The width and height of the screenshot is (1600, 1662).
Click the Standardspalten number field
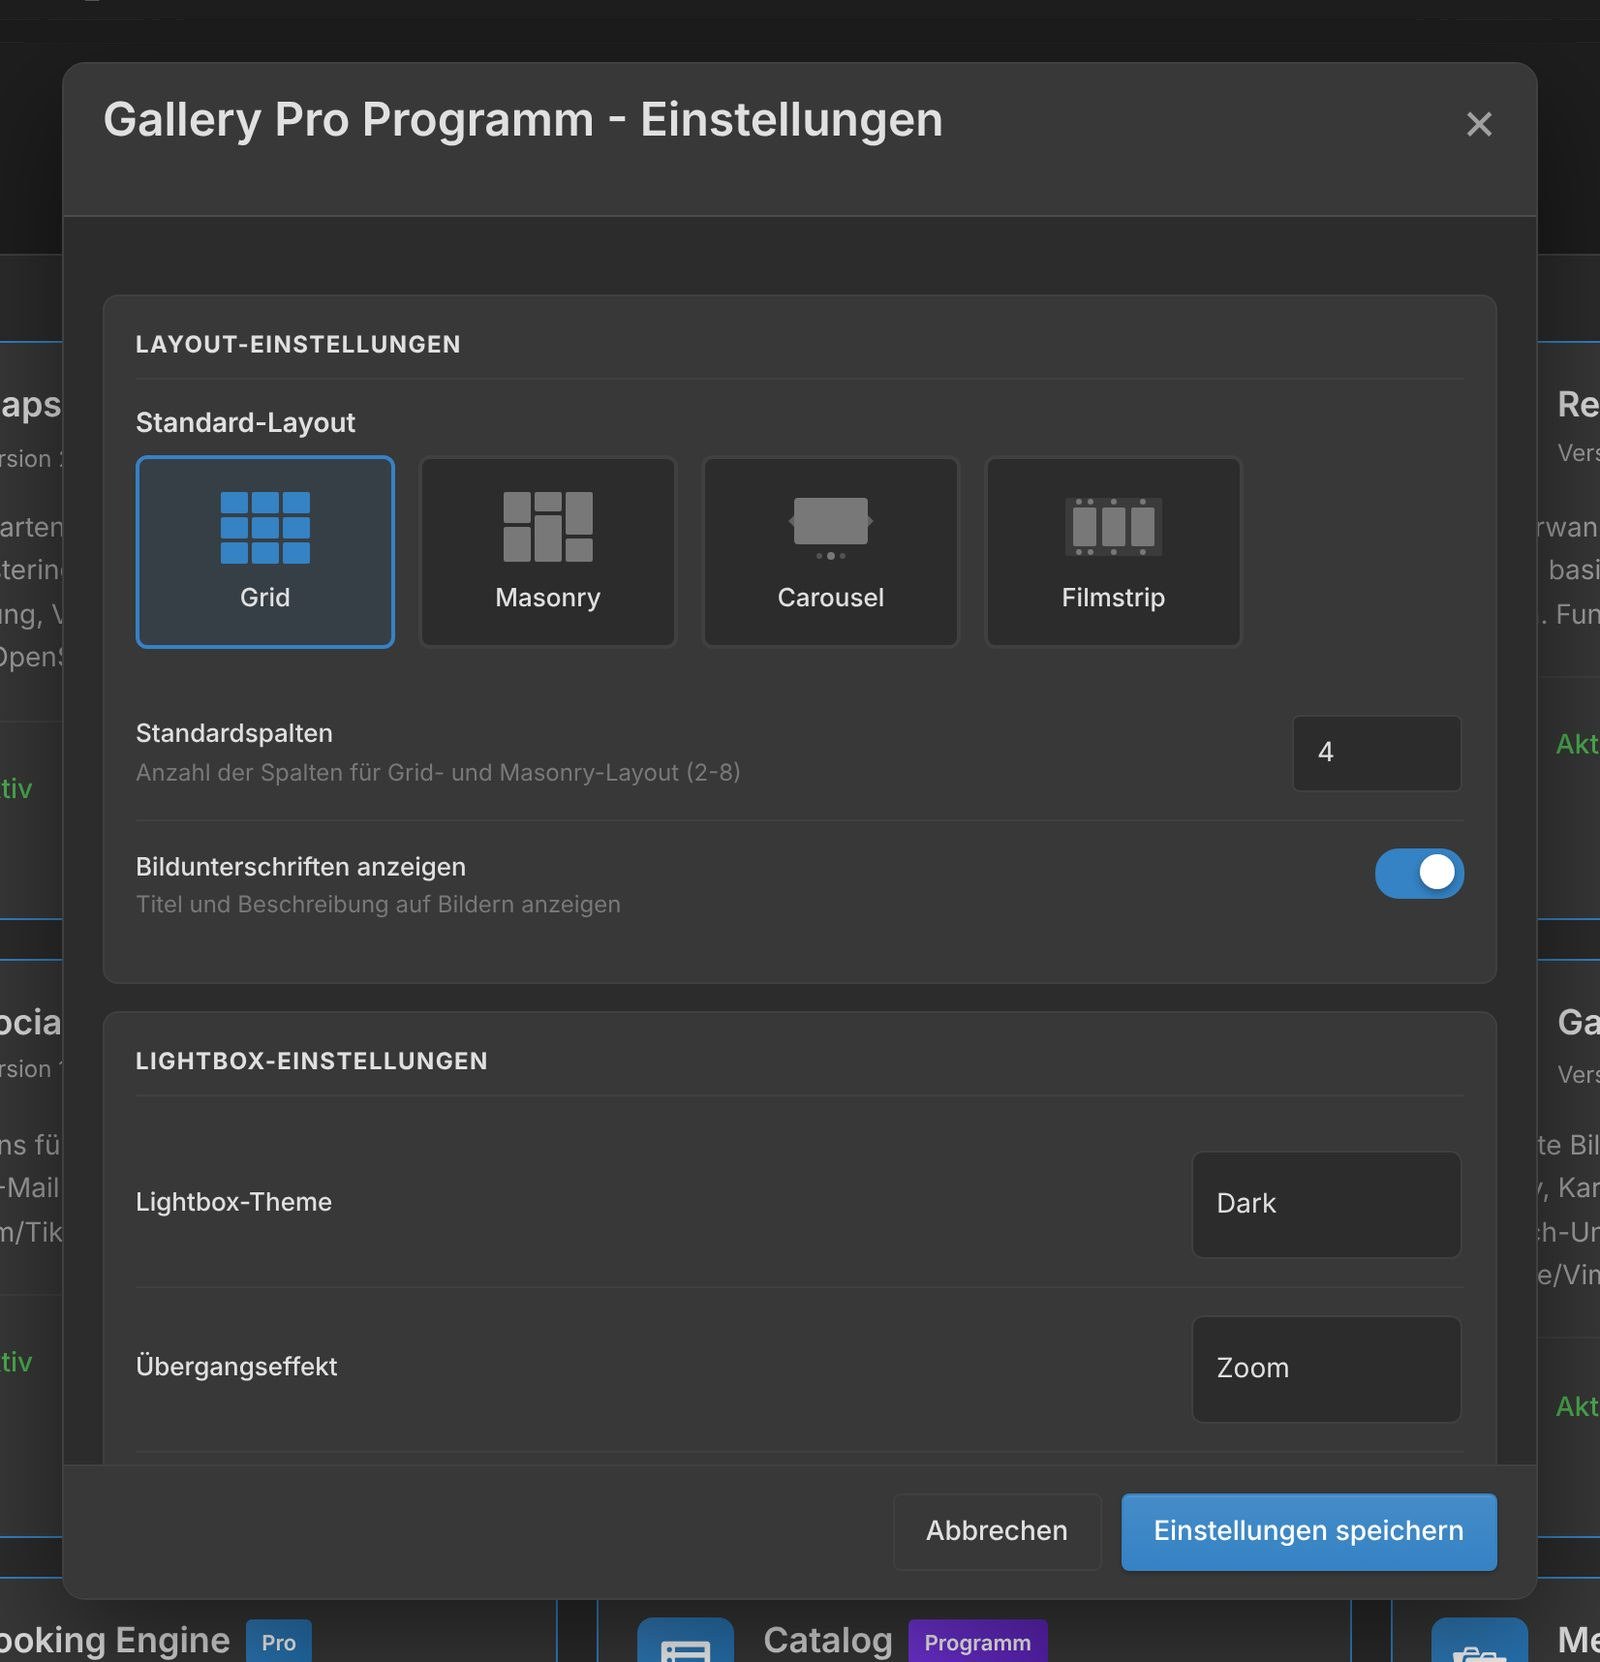pos(1376,753)
